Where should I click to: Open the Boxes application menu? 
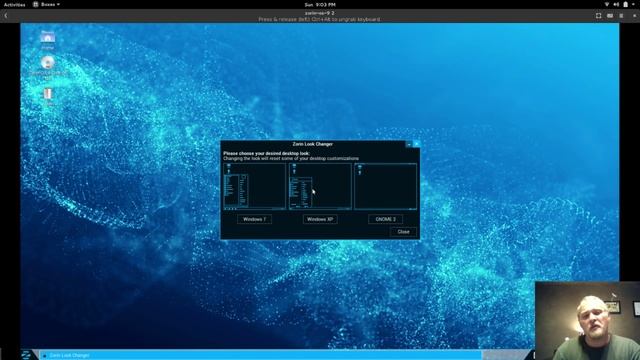tap(47, 4)
